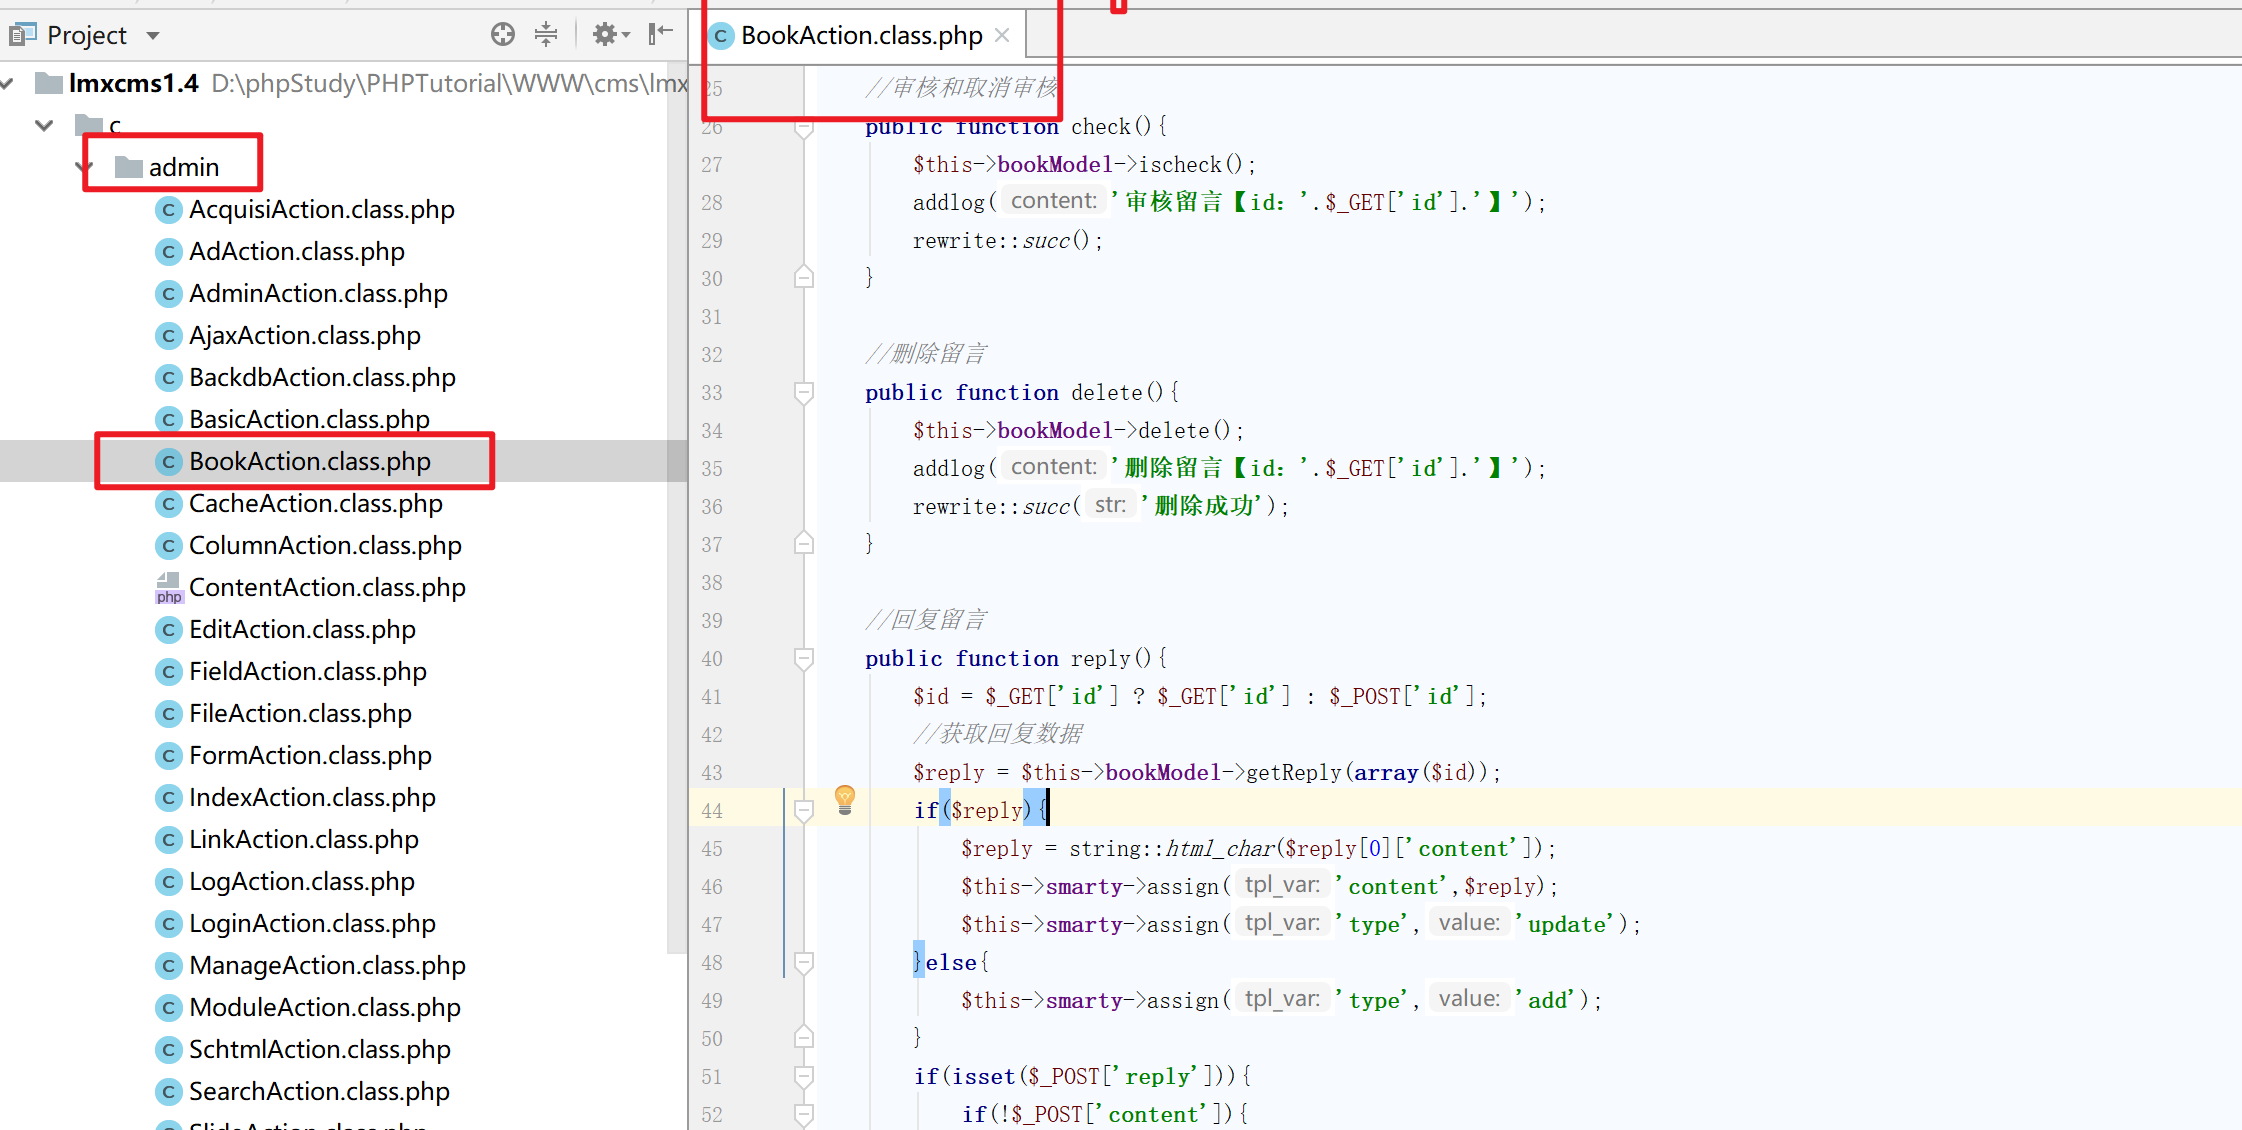Image resolution: width=2242 pixels, height=1130 pixels.
Task: Open LoginAction.class.php file
Action: coord(312,923)
